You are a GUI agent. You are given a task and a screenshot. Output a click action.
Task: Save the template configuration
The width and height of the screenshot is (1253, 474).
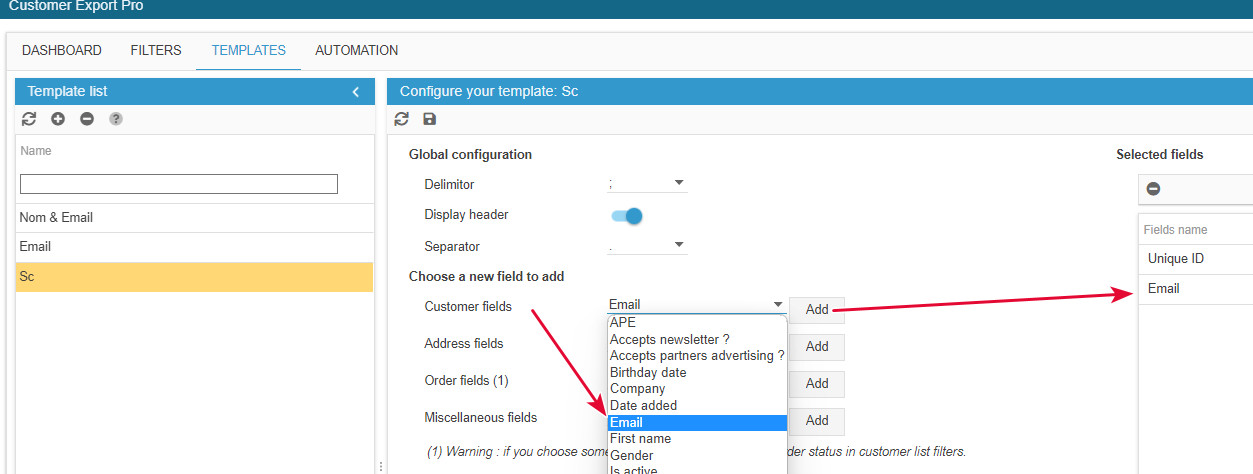click(430, 119)
